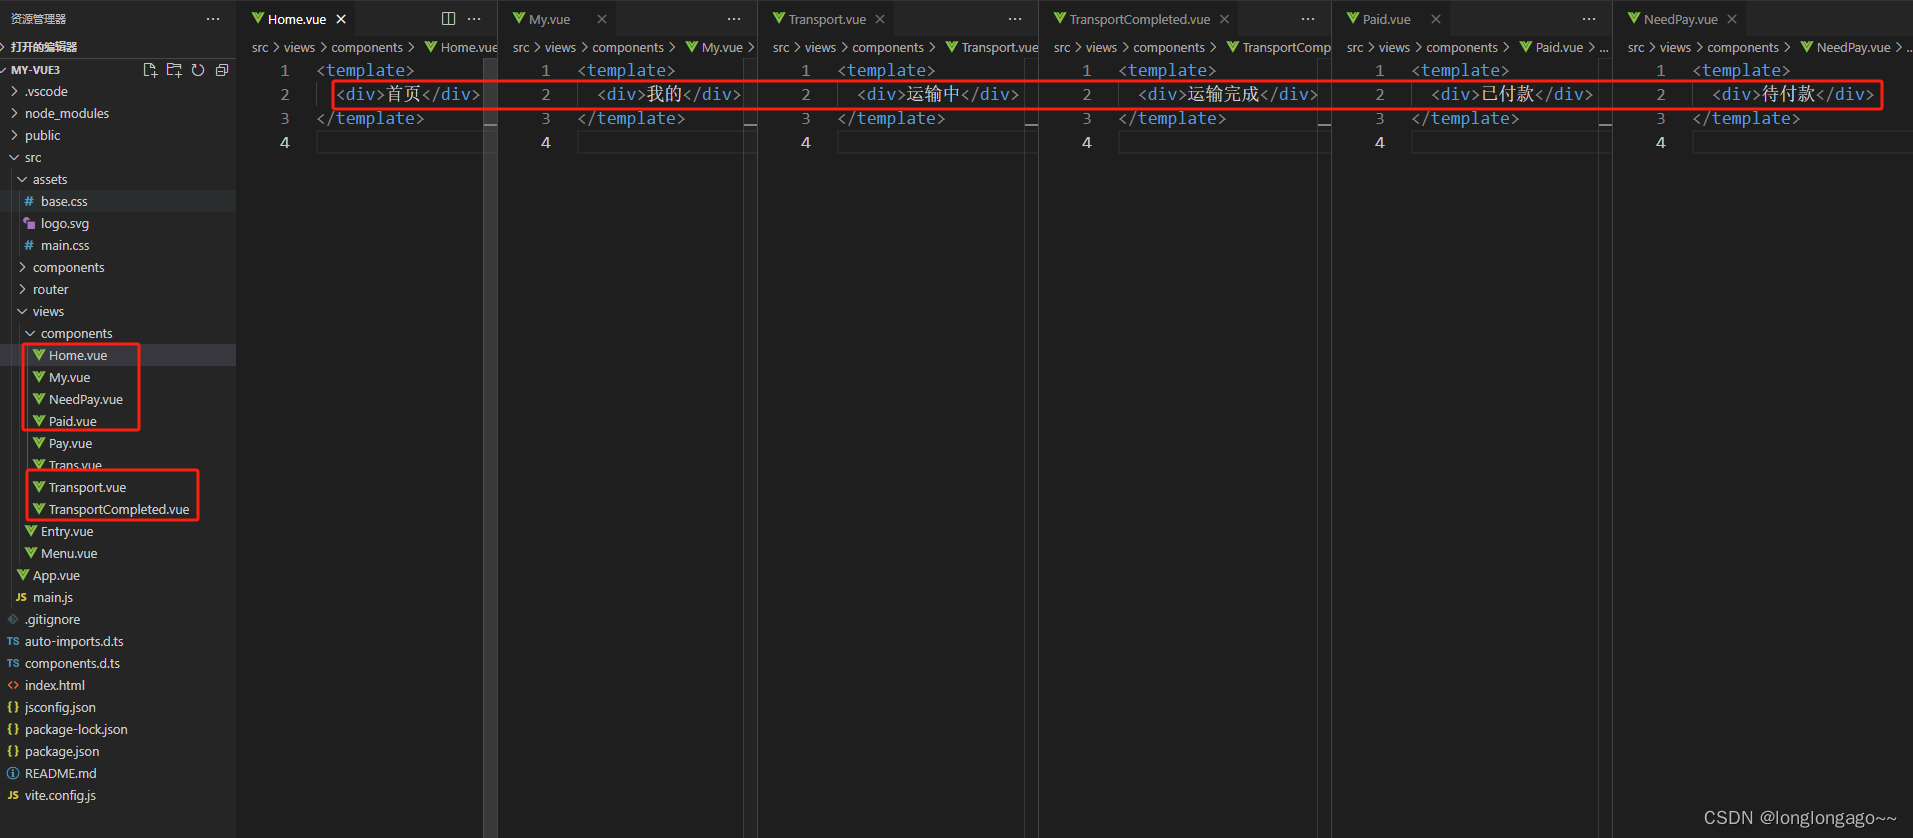The image size is (1913, 838).
Task: Open more actions for TransportCompleted.vue editor group
Action: (1308, 19)
